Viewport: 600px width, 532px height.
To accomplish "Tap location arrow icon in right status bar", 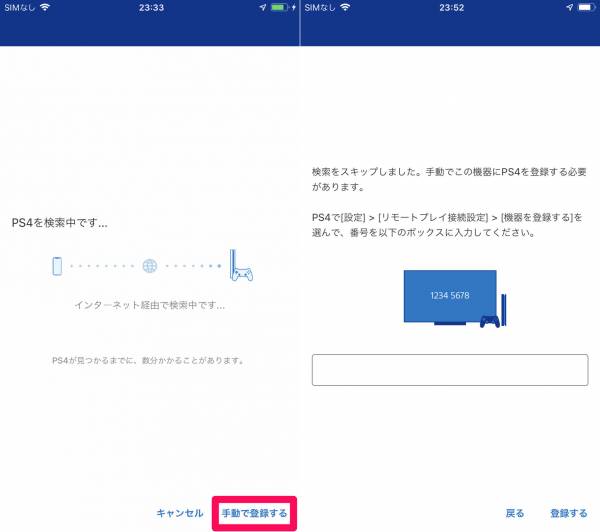I will pos(570,7).
